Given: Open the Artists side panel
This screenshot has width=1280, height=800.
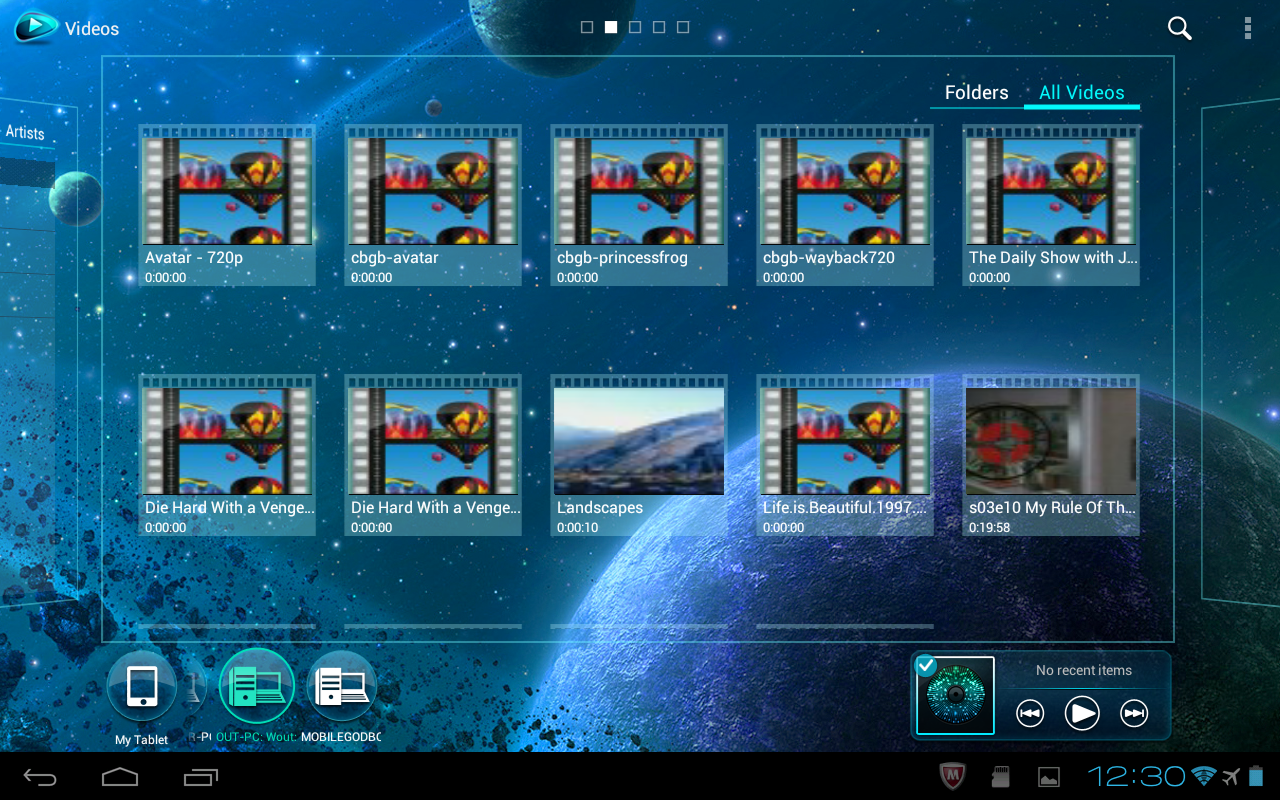Looking at the screenshot, I should 25,132.
